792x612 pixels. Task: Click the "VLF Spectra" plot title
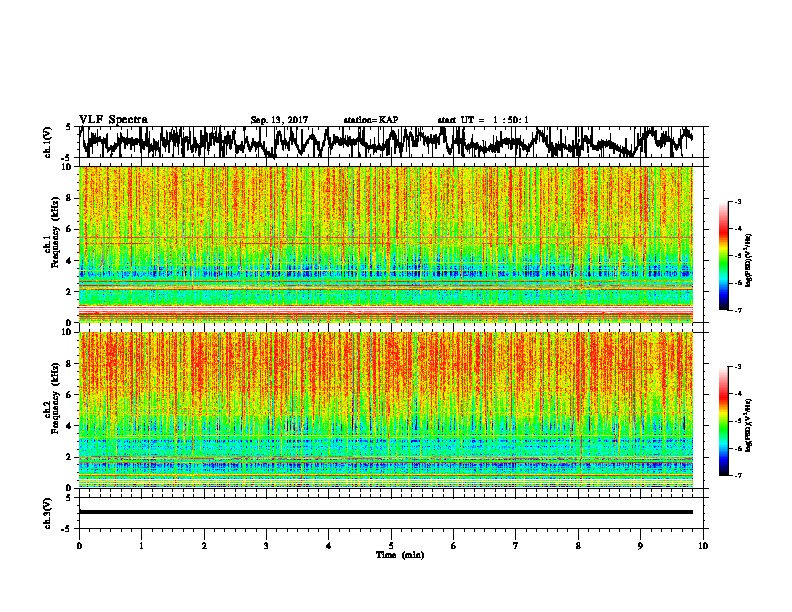click(x=113, y=120)
